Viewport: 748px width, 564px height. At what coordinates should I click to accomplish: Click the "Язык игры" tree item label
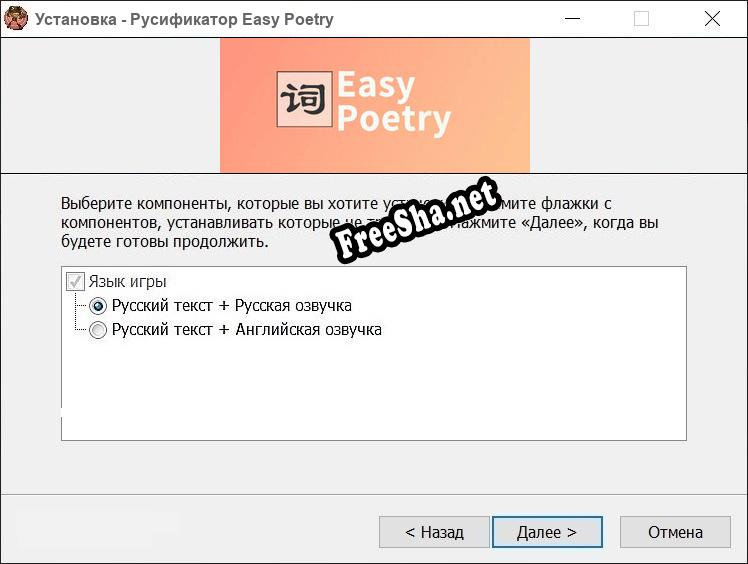pyautogui.click(x=127, y=282)
